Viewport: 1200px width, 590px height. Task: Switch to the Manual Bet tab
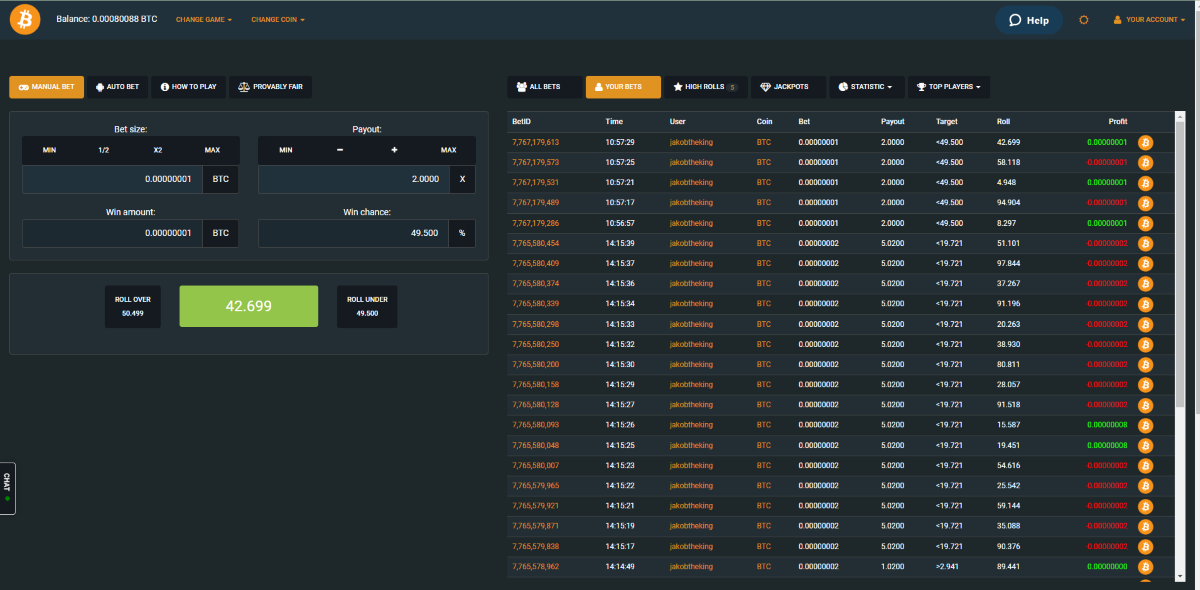[47, 87]
